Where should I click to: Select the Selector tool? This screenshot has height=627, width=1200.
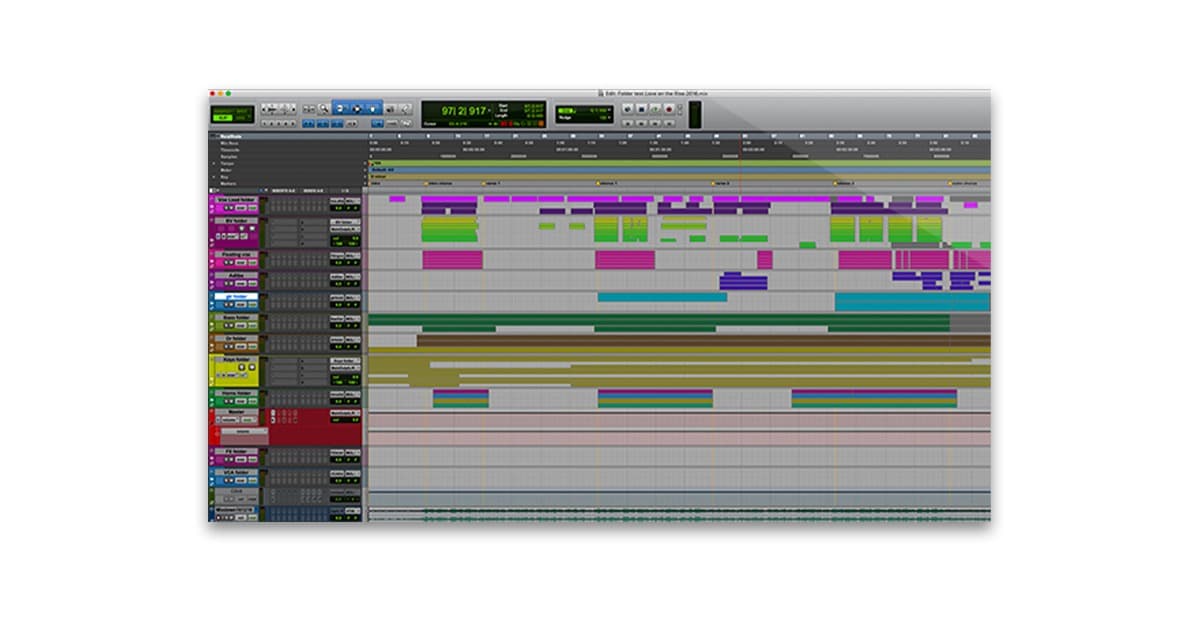[357, 108]
